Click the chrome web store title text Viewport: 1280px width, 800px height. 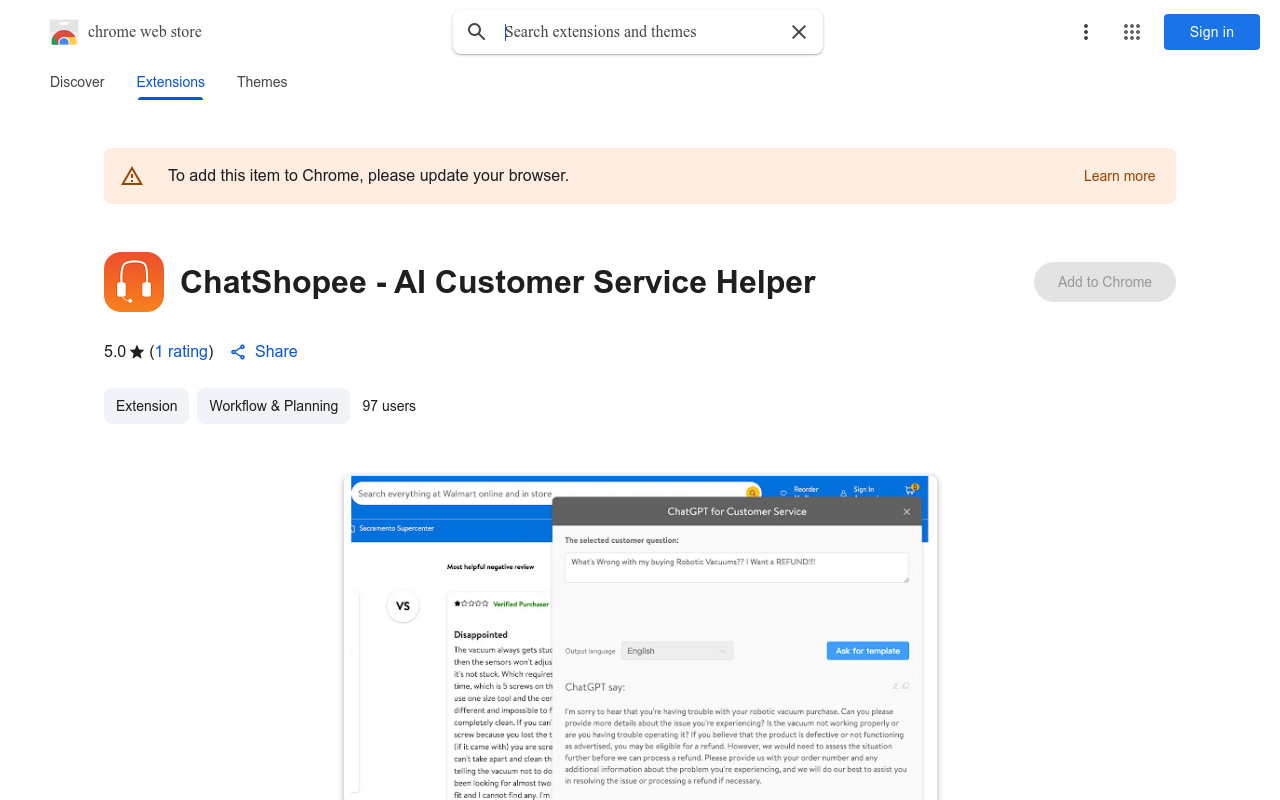[145, 32]
